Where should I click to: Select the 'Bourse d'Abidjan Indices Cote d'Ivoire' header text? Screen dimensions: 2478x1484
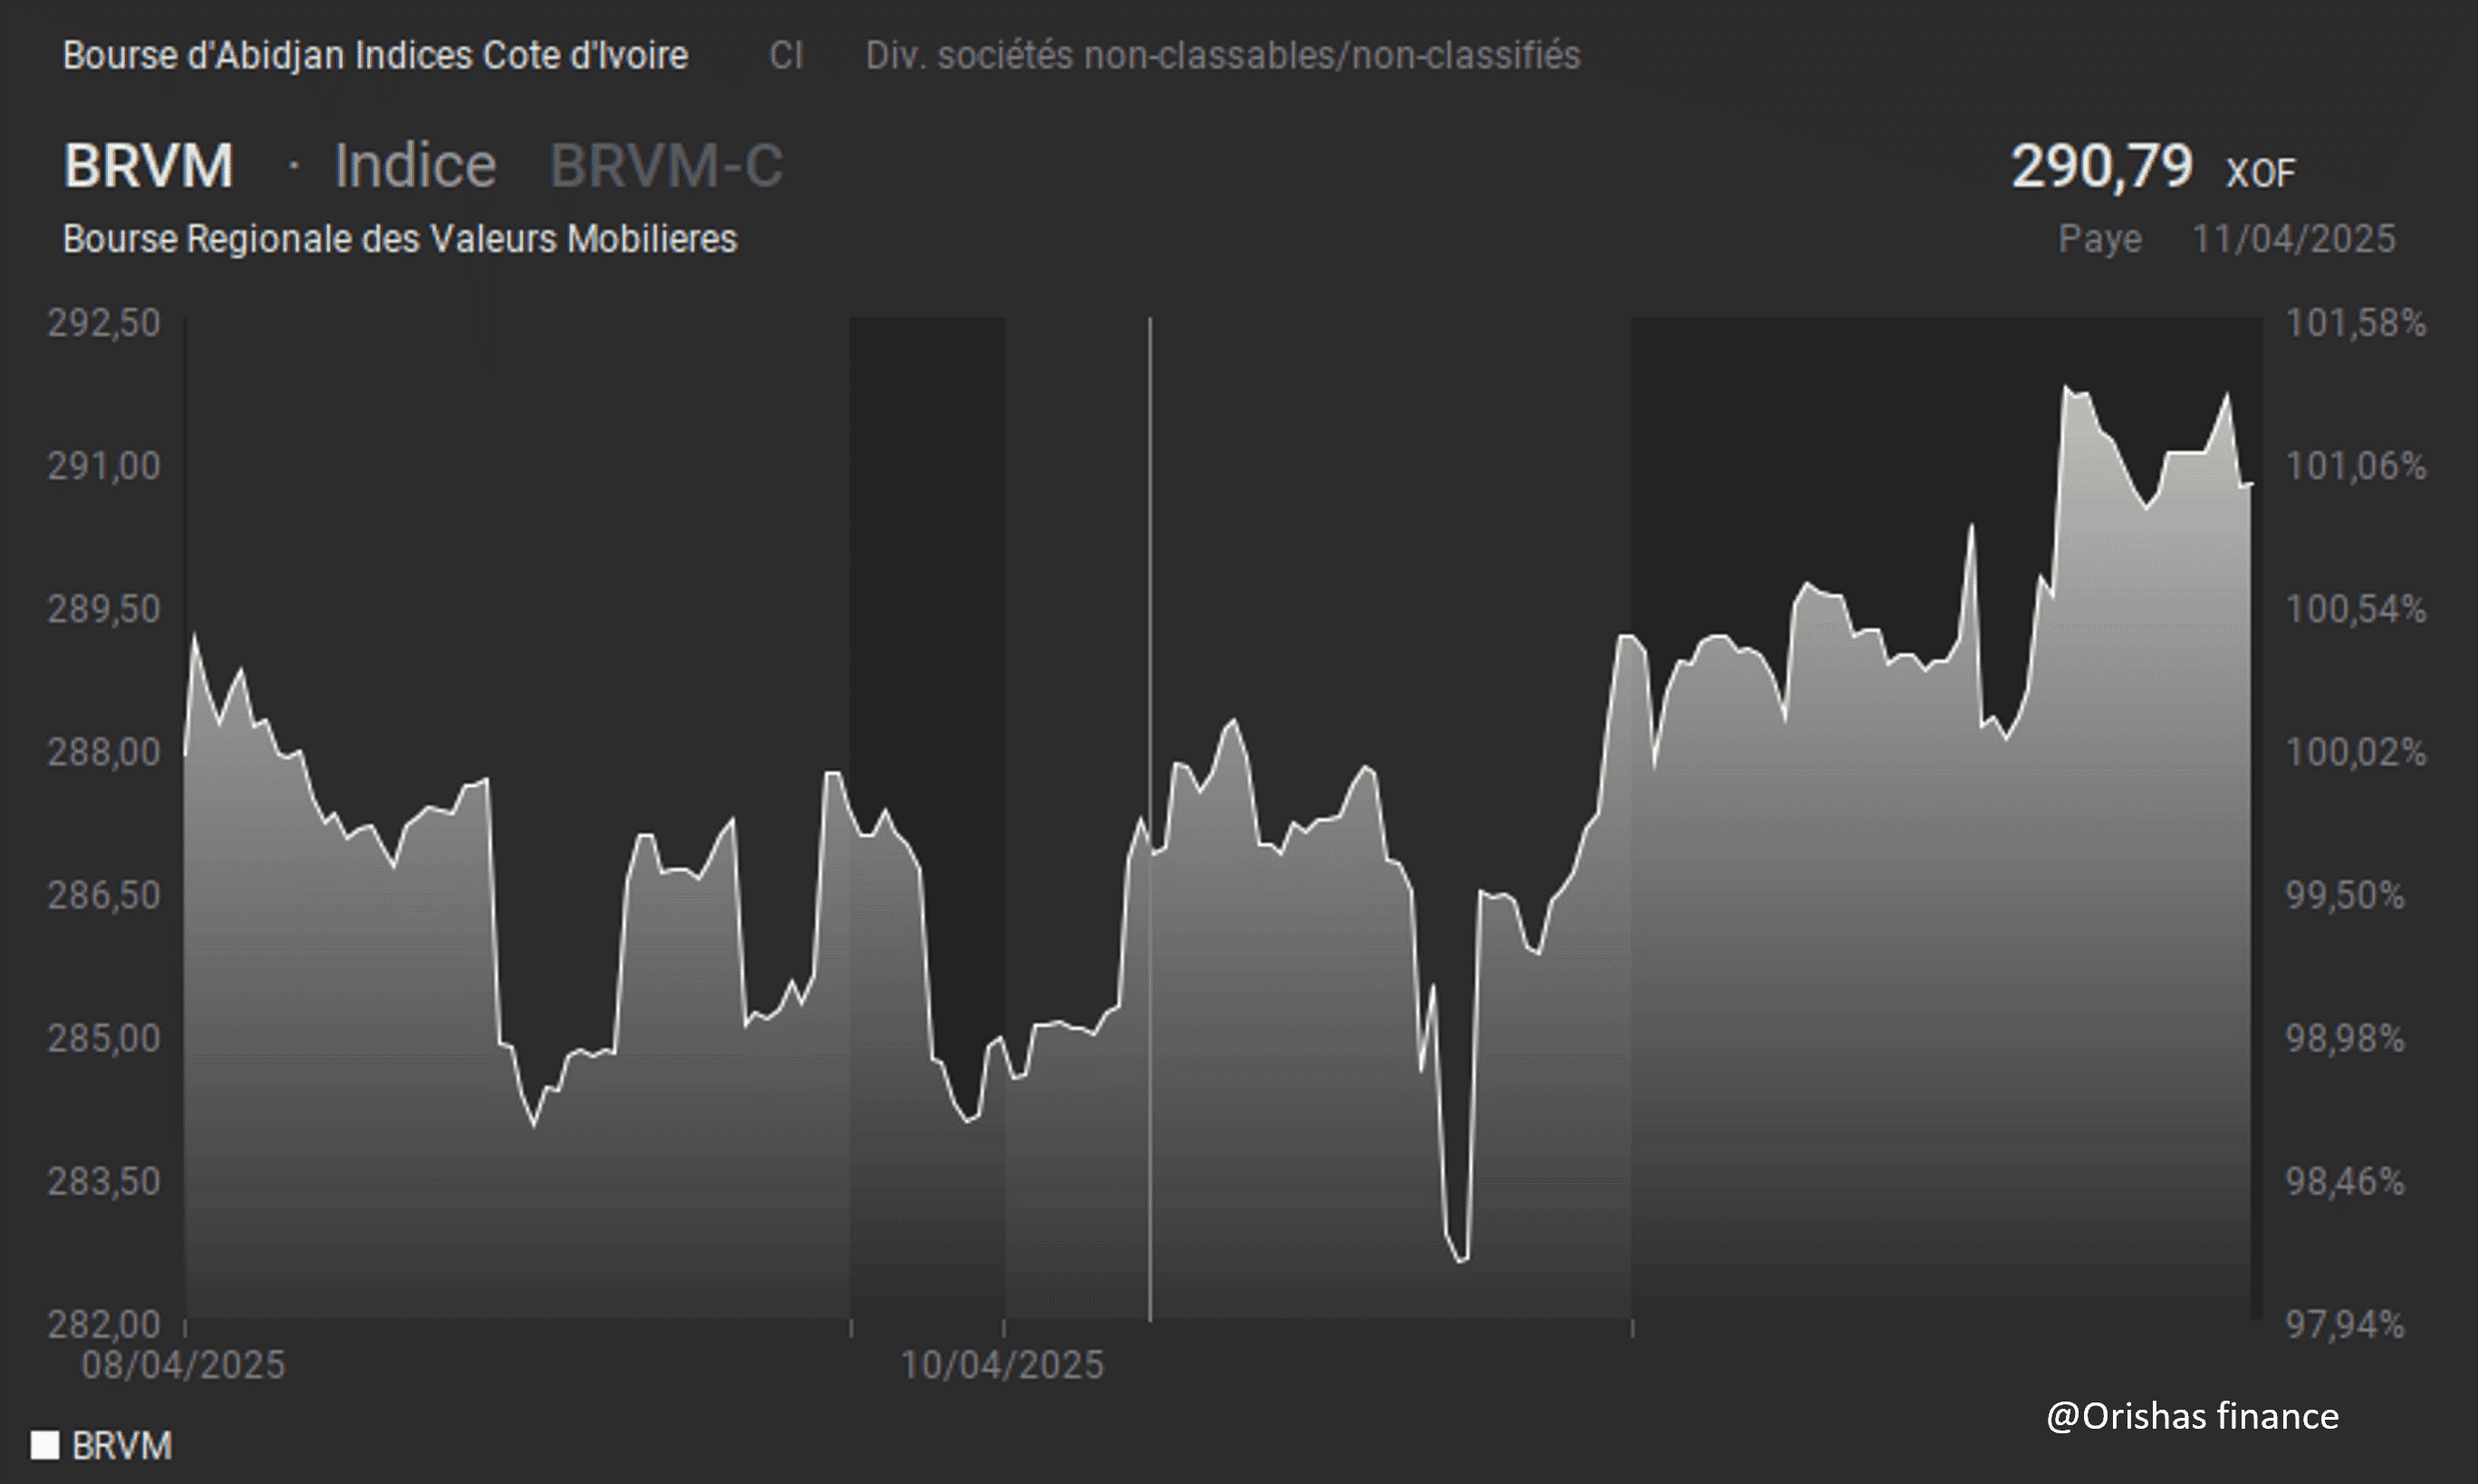tap(375, 55)
